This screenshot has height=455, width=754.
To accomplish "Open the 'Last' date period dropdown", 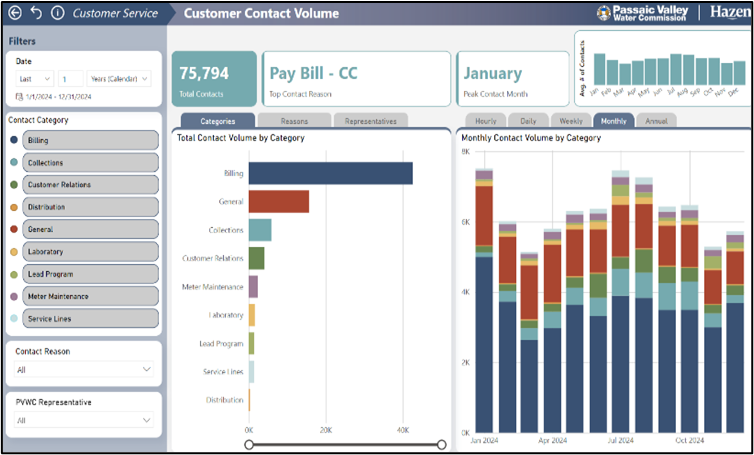I will click(33, 78).
